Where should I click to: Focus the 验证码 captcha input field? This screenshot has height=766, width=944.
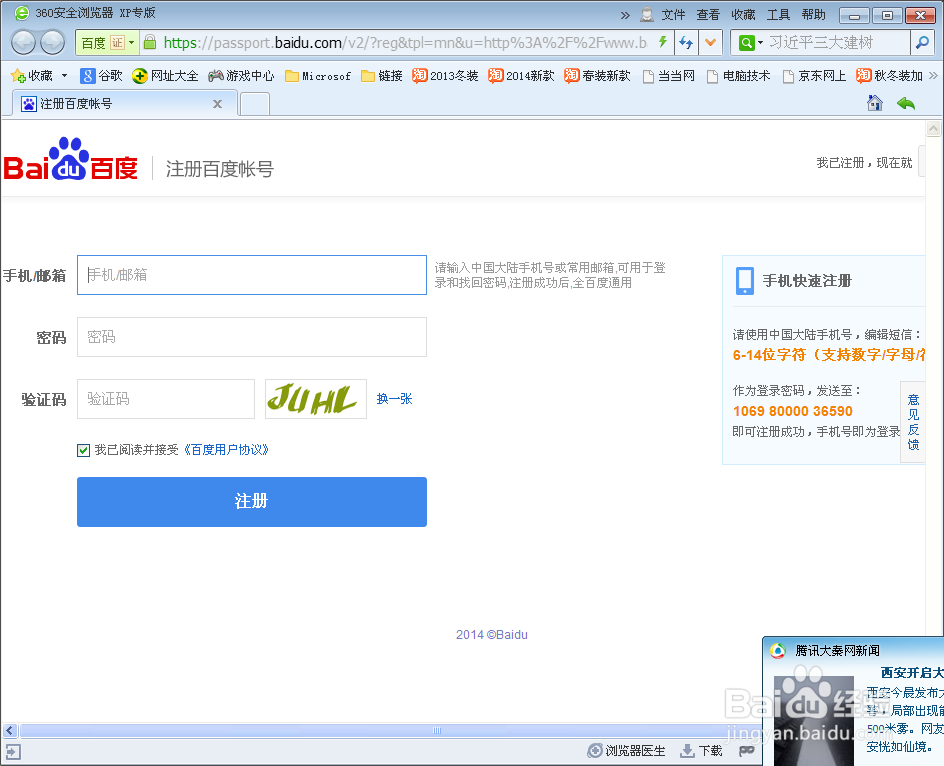point(166,399)
